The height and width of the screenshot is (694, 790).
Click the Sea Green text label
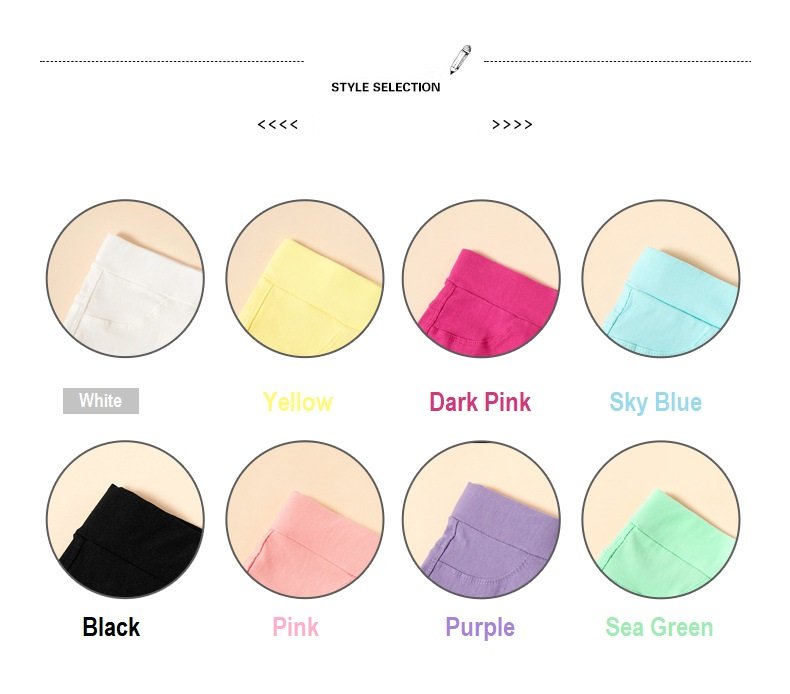click(x=660, y=627)
